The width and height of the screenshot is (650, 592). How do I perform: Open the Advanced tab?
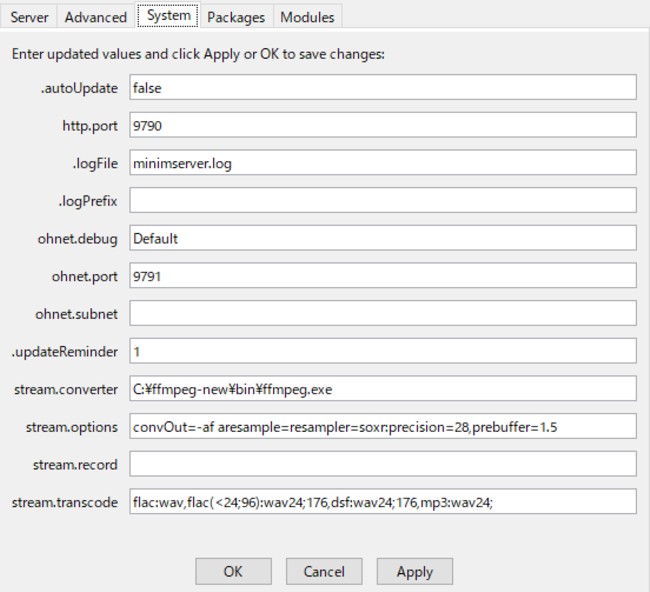(96, 17)
